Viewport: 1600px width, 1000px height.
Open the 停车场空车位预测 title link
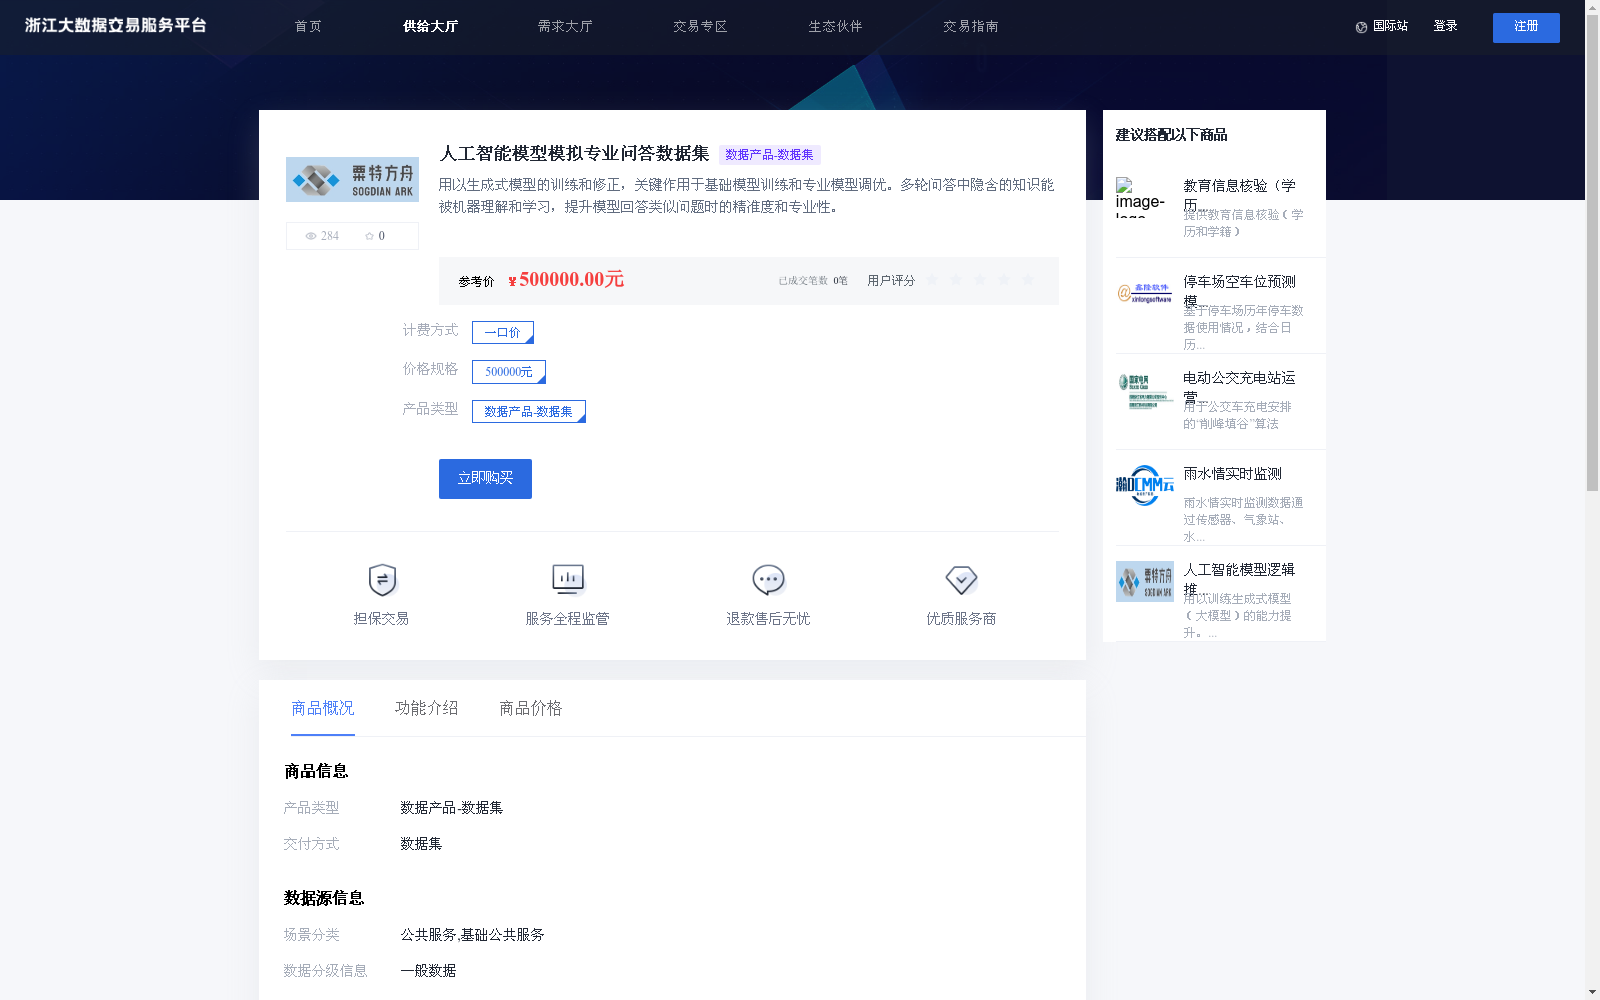point(1240,290)
